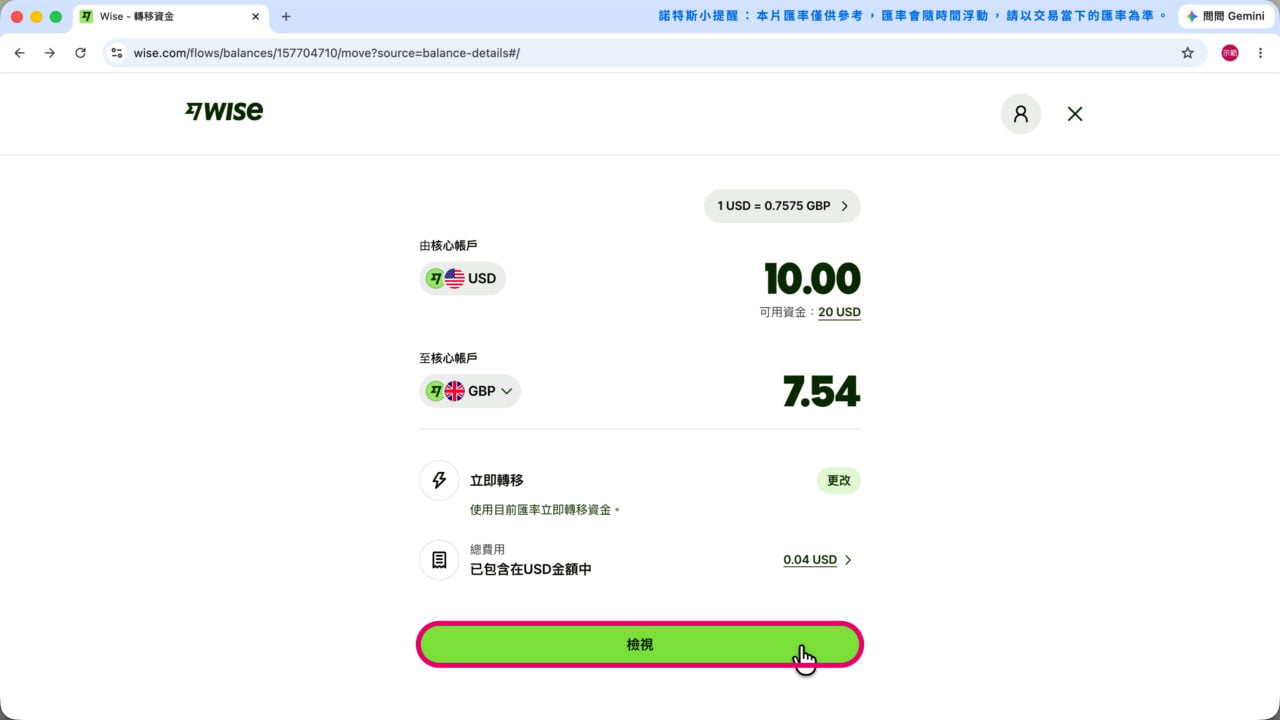The width and height of the screenshot is (1280, 720).
Task: Go back with the browser back arrow
Action: click(x=19, y=53)
